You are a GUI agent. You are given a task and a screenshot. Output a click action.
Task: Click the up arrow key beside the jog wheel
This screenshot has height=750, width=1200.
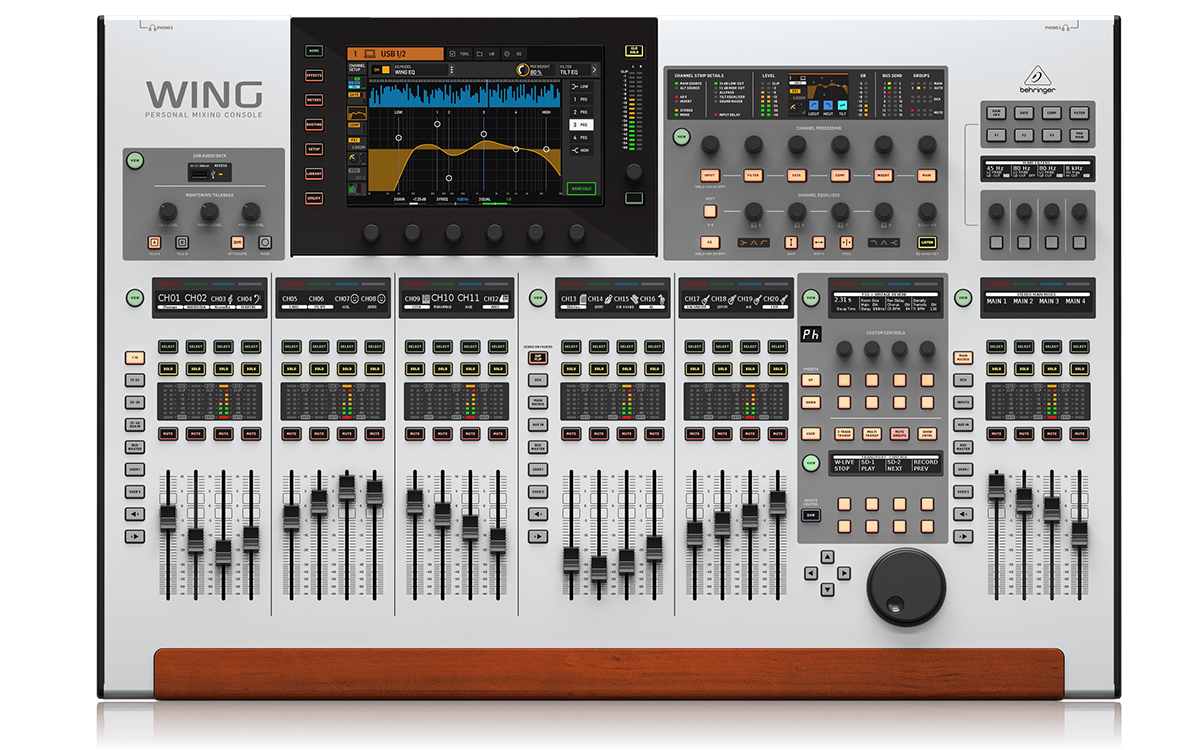(826, 556)
